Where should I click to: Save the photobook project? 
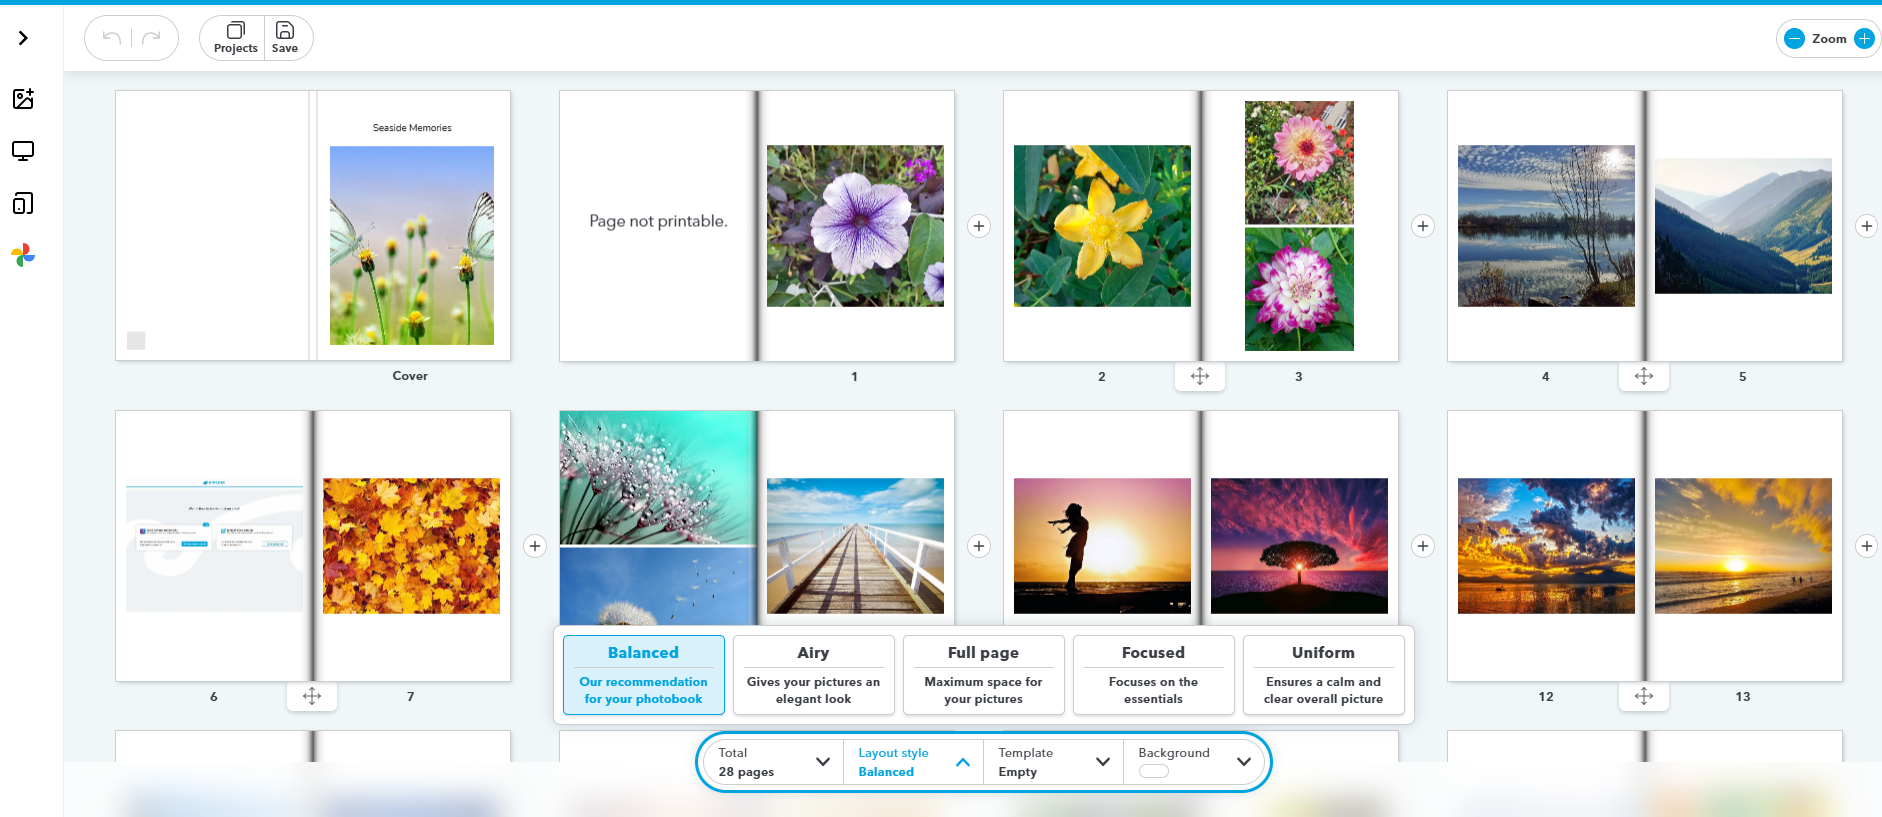coord(285,38)
